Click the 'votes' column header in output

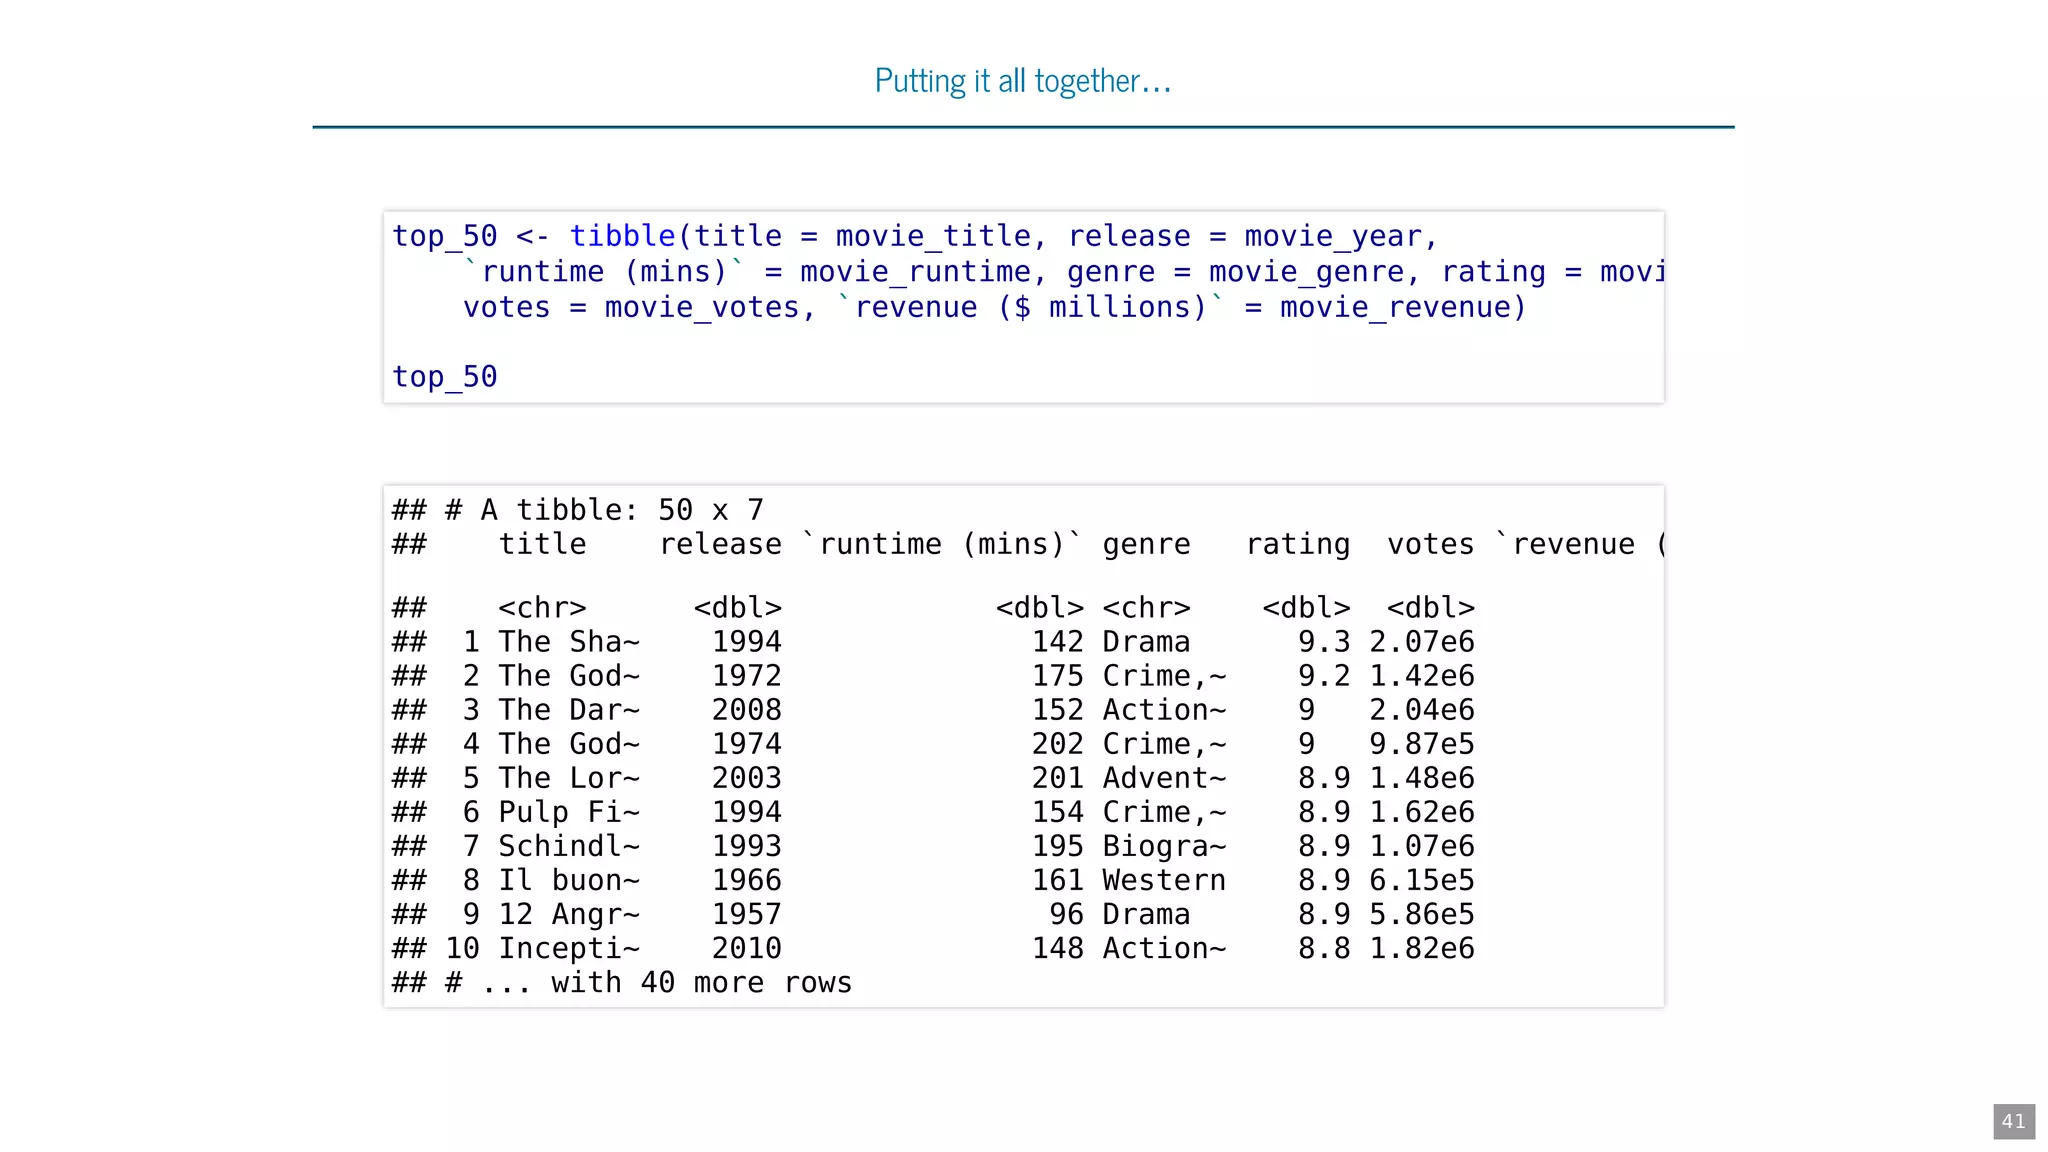click(1430, 544)
